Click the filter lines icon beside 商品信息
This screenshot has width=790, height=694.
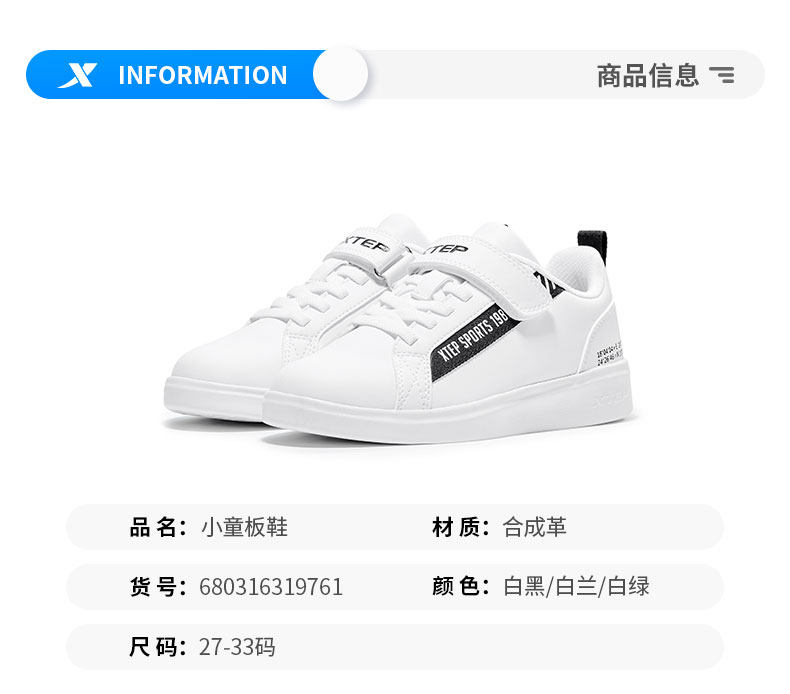[721, 75]
